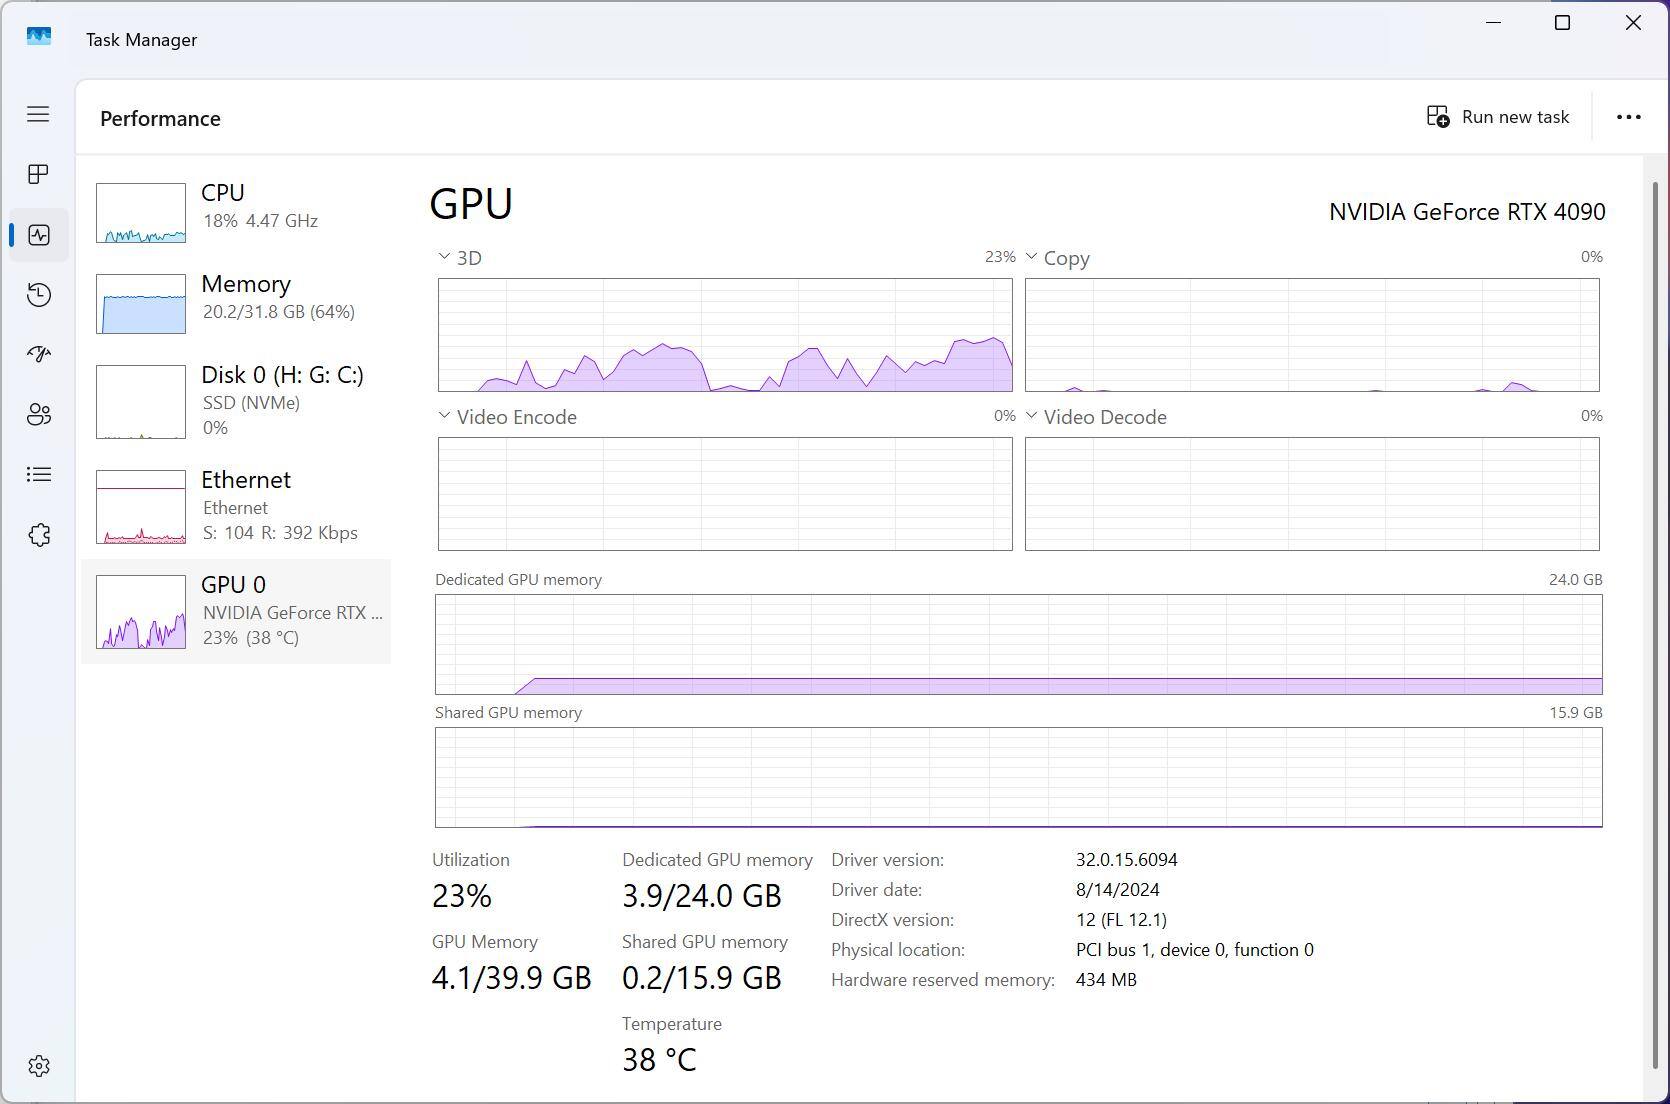Open the App history page icon
The height and width of the screenshot is (1104, 1670).
click(38, 295)
